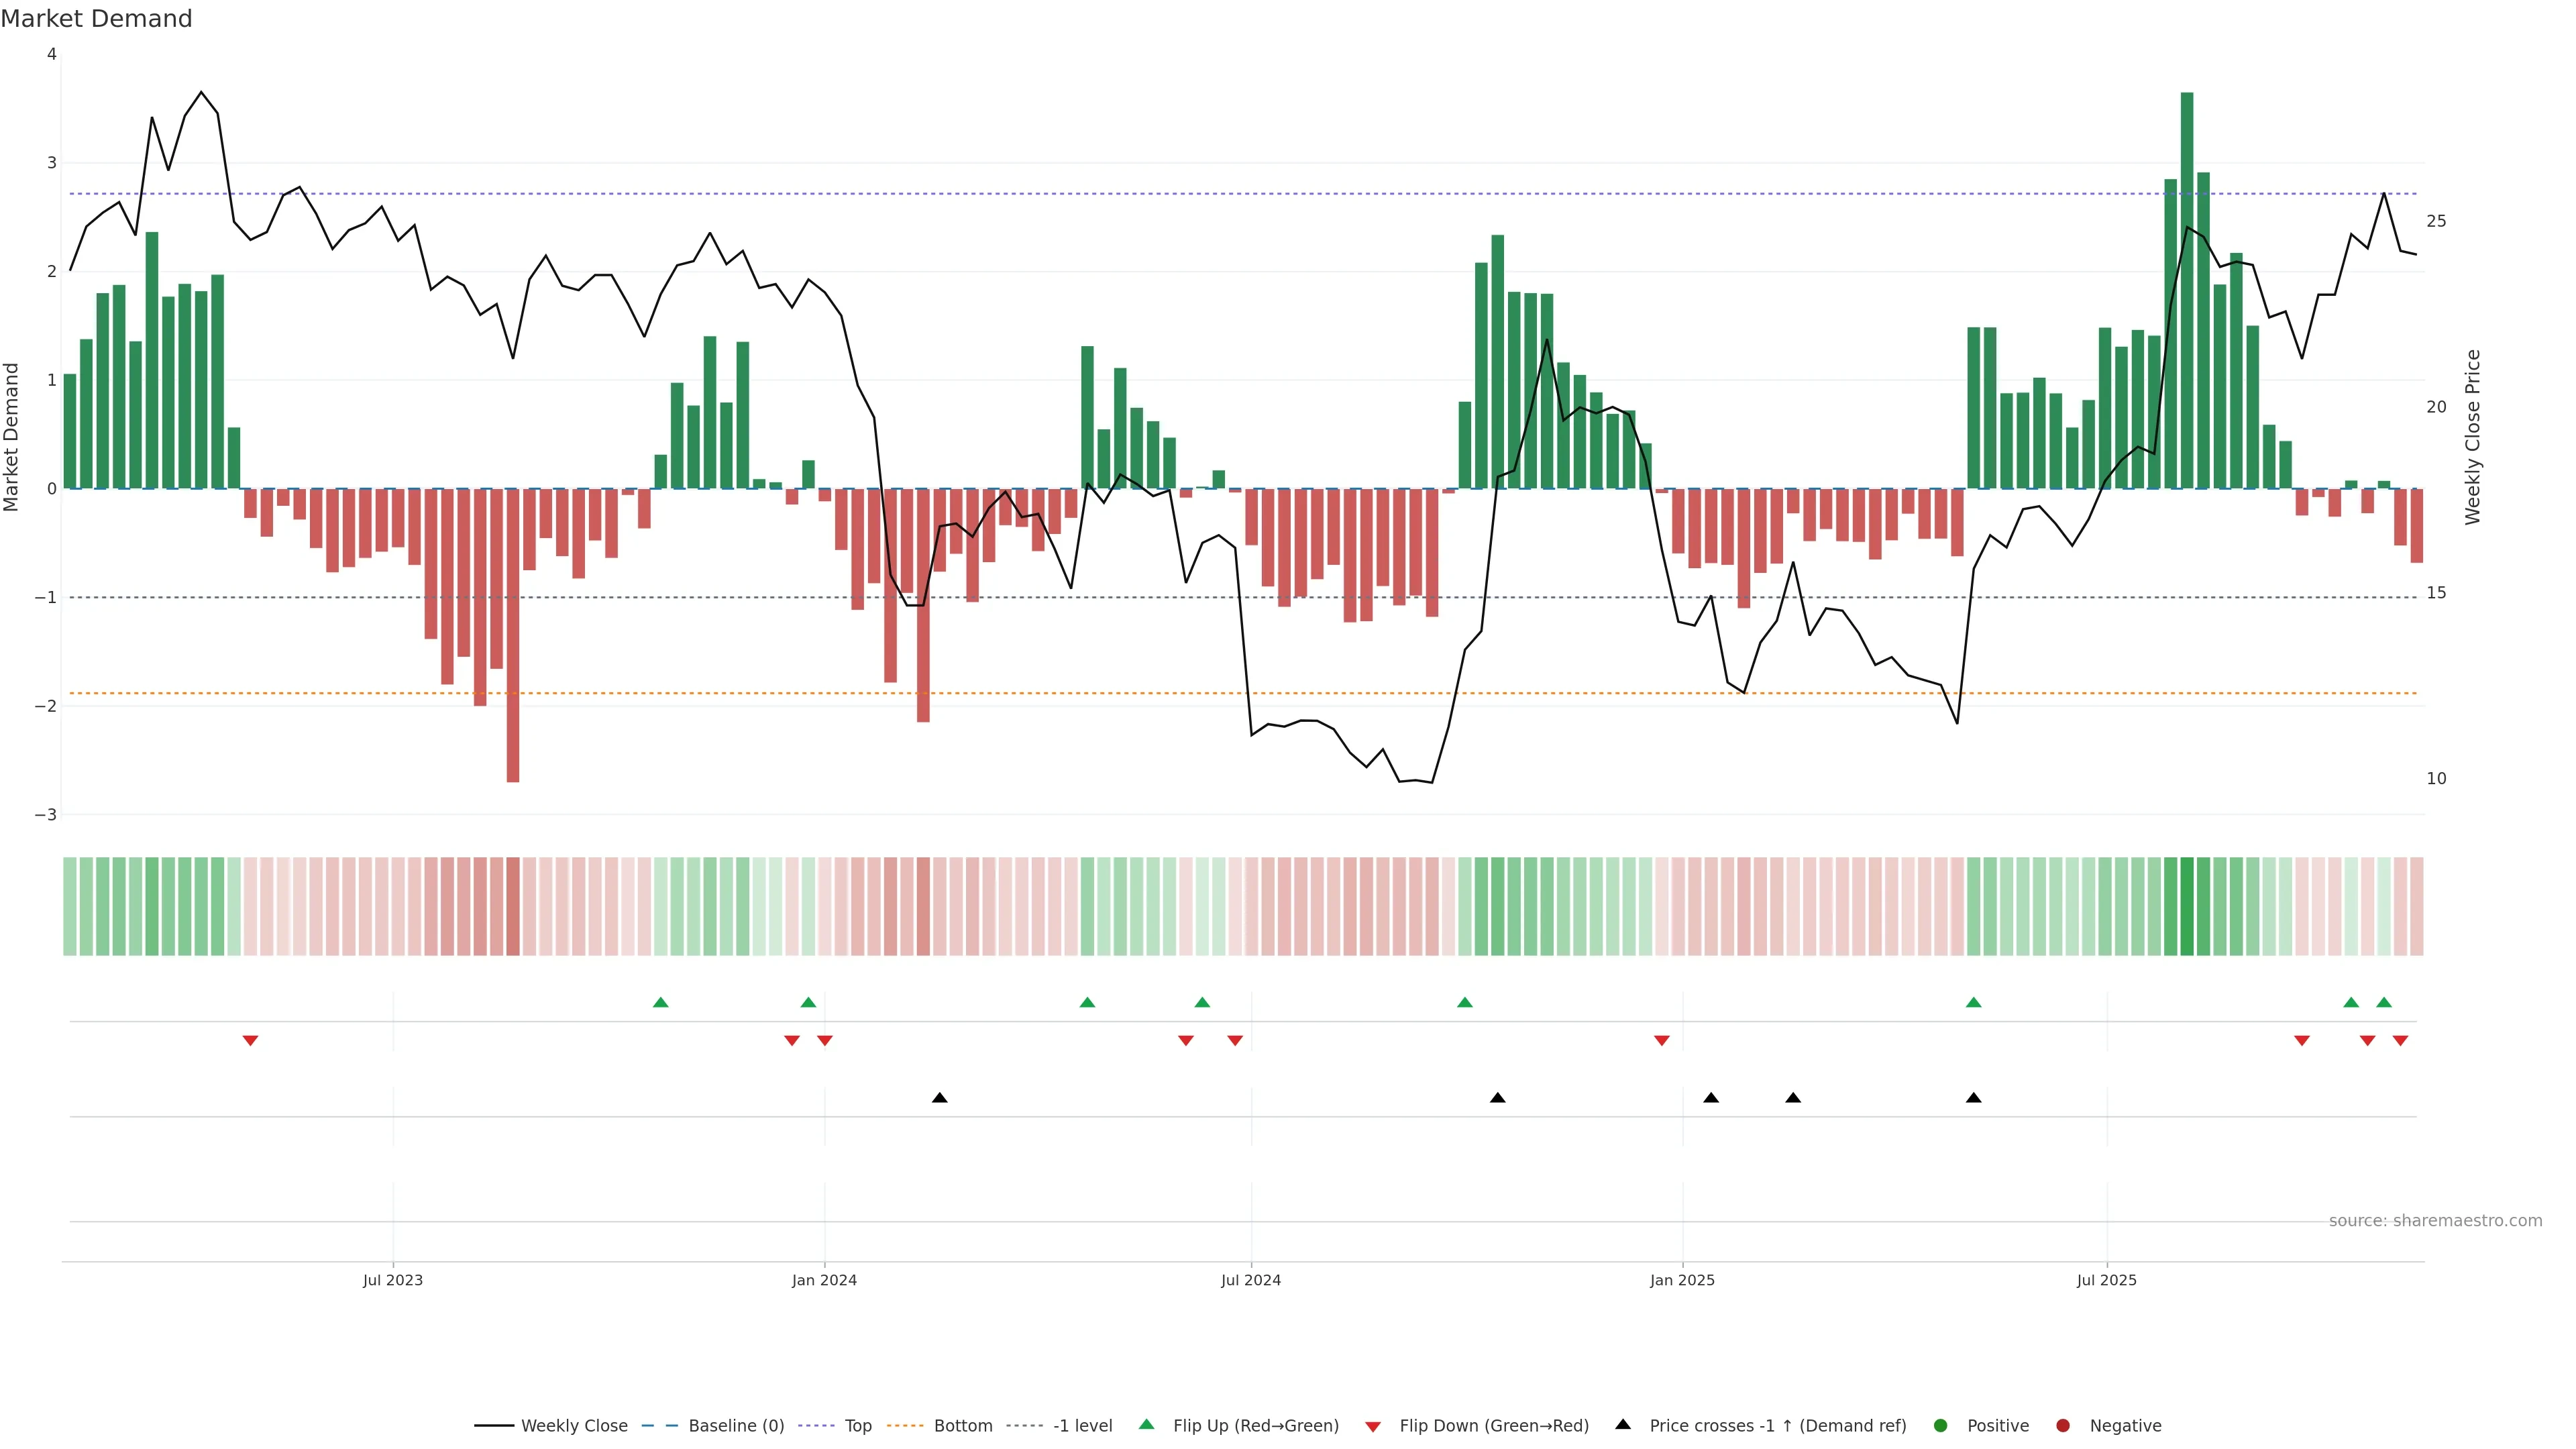Screen dimensions: 2576x1449
Task: Click the Weekly Close Price axis title
Action: click(2473, 437)
